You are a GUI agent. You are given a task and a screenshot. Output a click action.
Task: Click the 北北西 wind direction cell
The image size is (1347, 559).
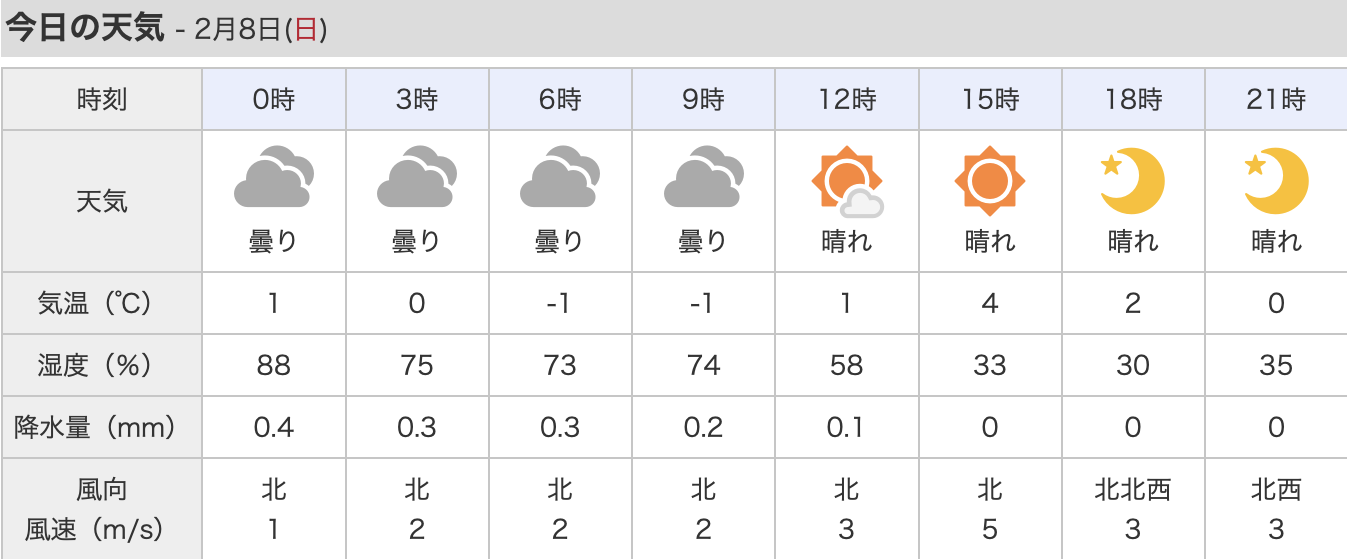tap(1132, 490)
